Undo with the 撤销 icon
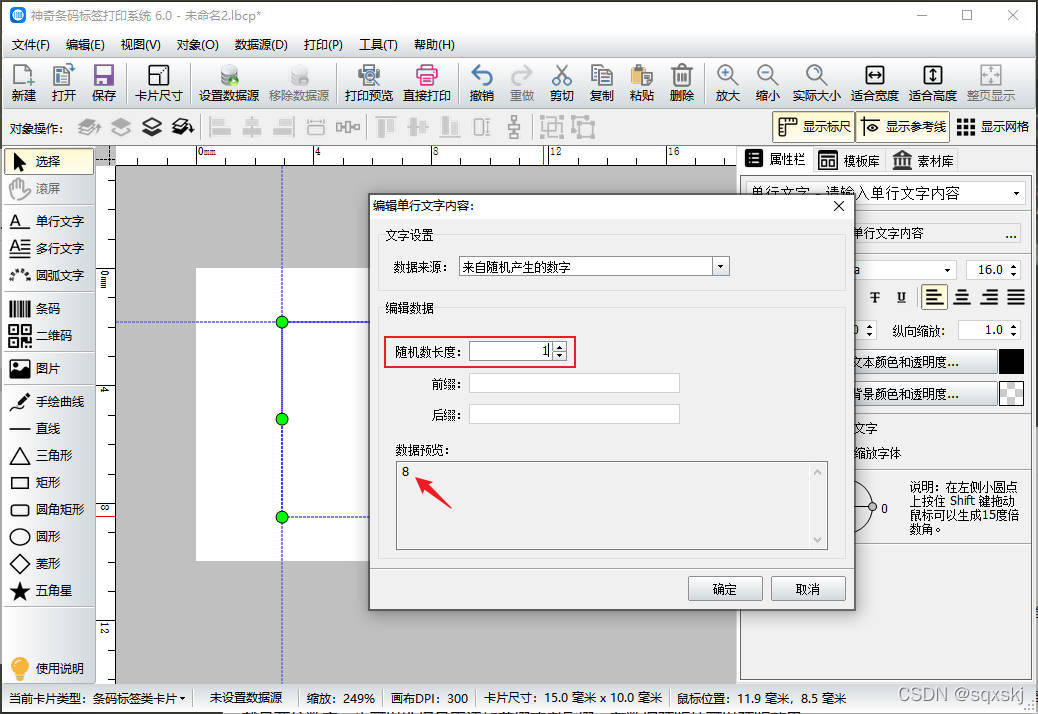Screen dimensions: 1038x714 point(482,83)
